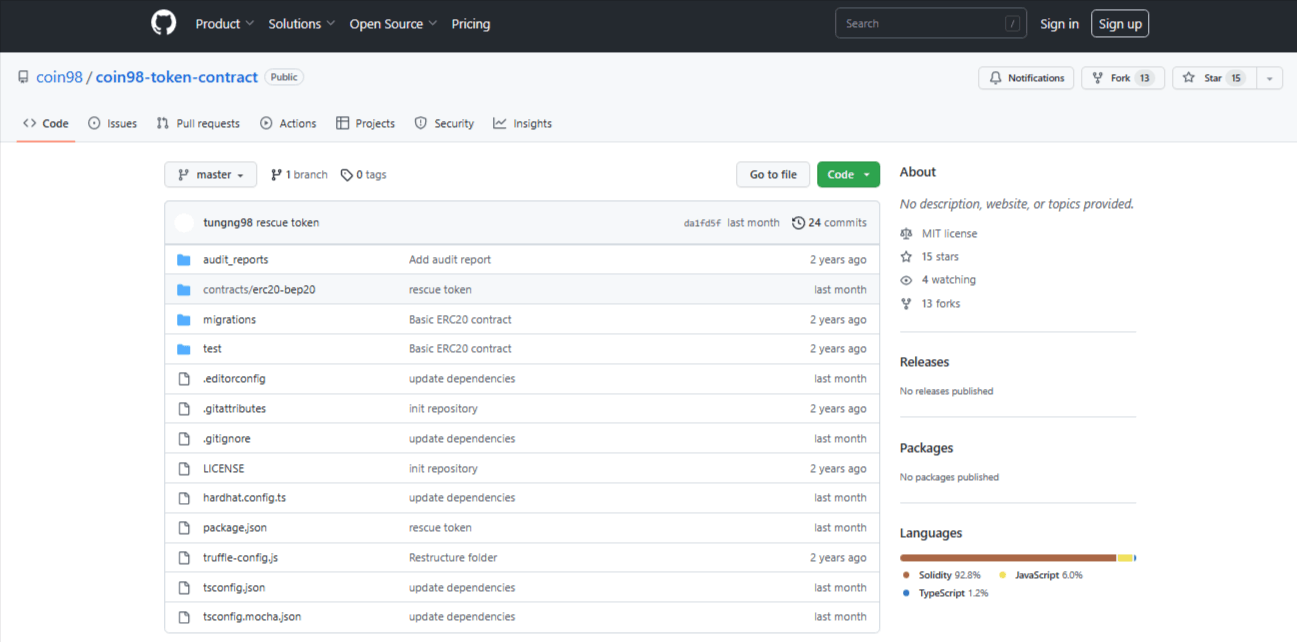1297x642 pixels.
Task: Click the Solidity 92.8% language link
Action: tap(941, 576)
